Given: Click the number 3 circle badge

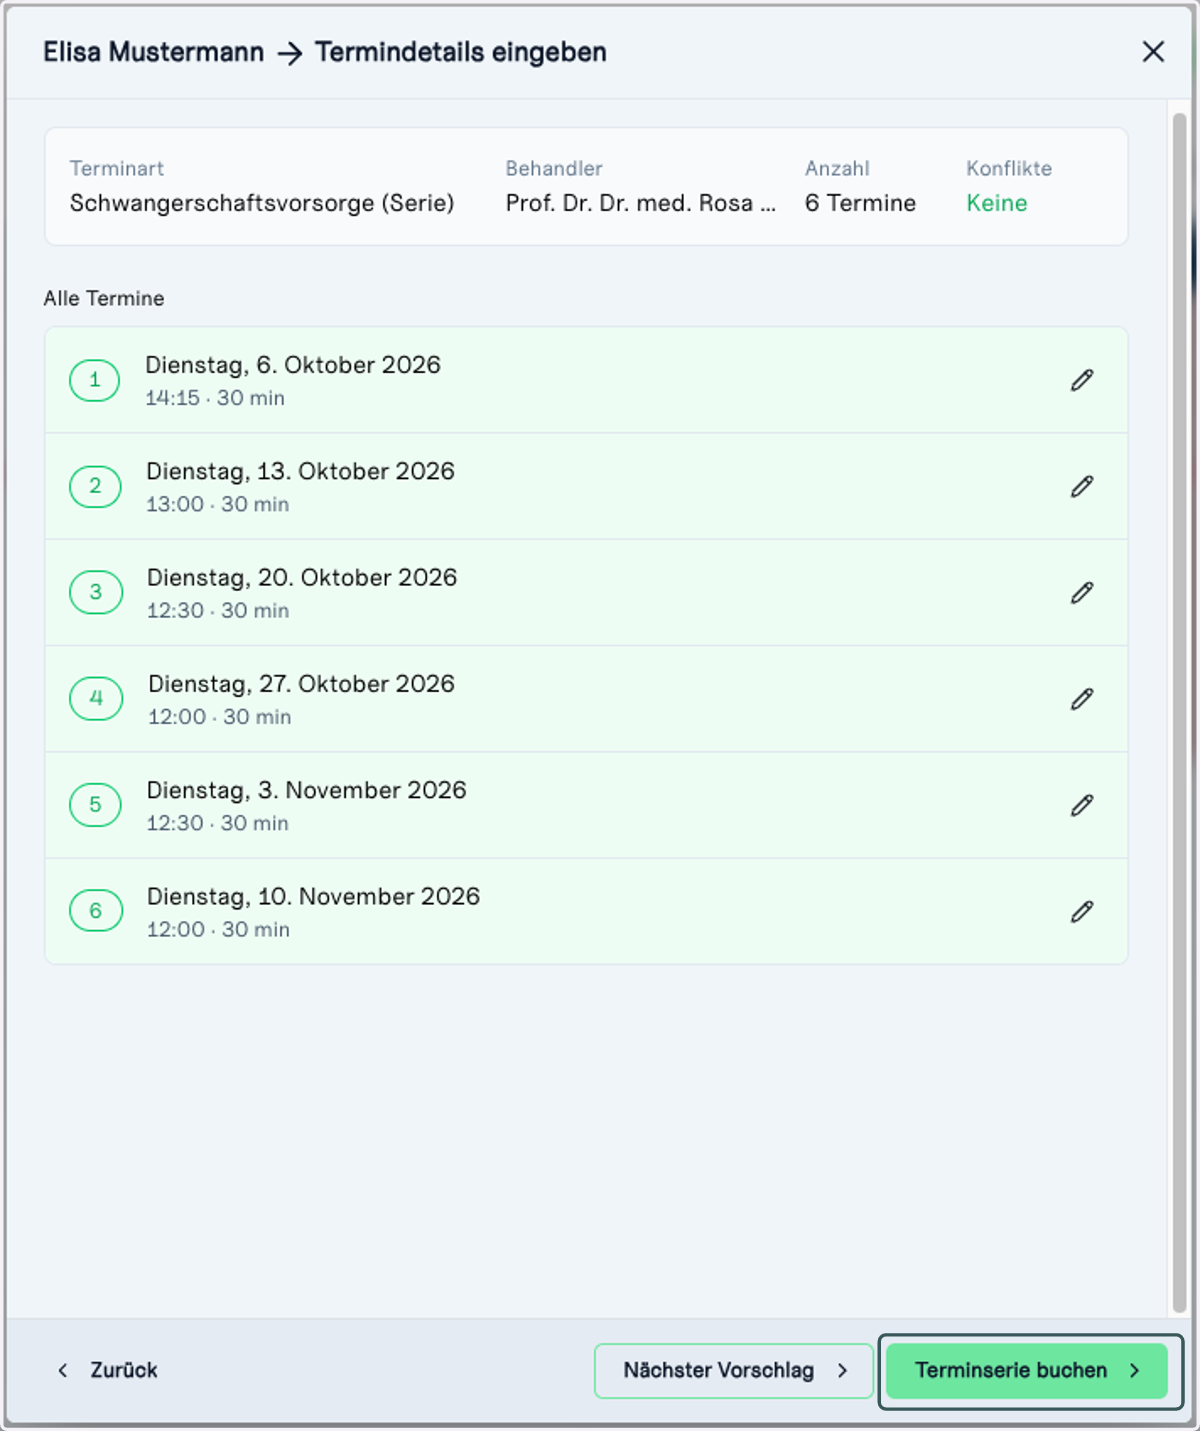Looking at the screenshot, I should [x=95, y=592].
